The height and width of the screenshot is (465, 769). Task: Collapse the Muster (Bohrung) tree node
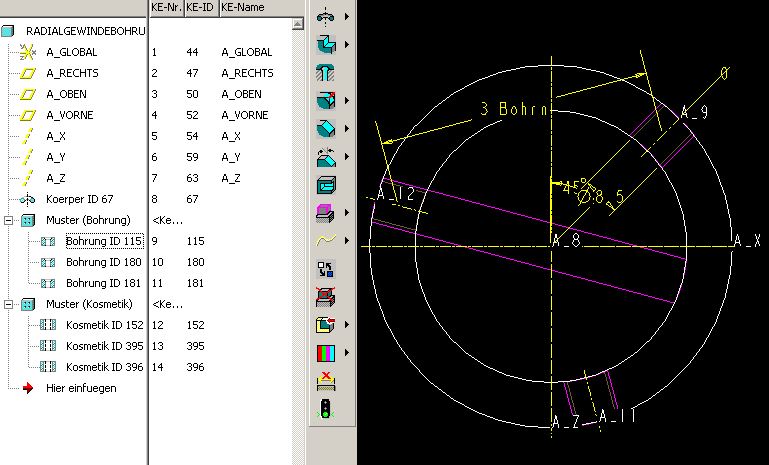click(8, 220)
